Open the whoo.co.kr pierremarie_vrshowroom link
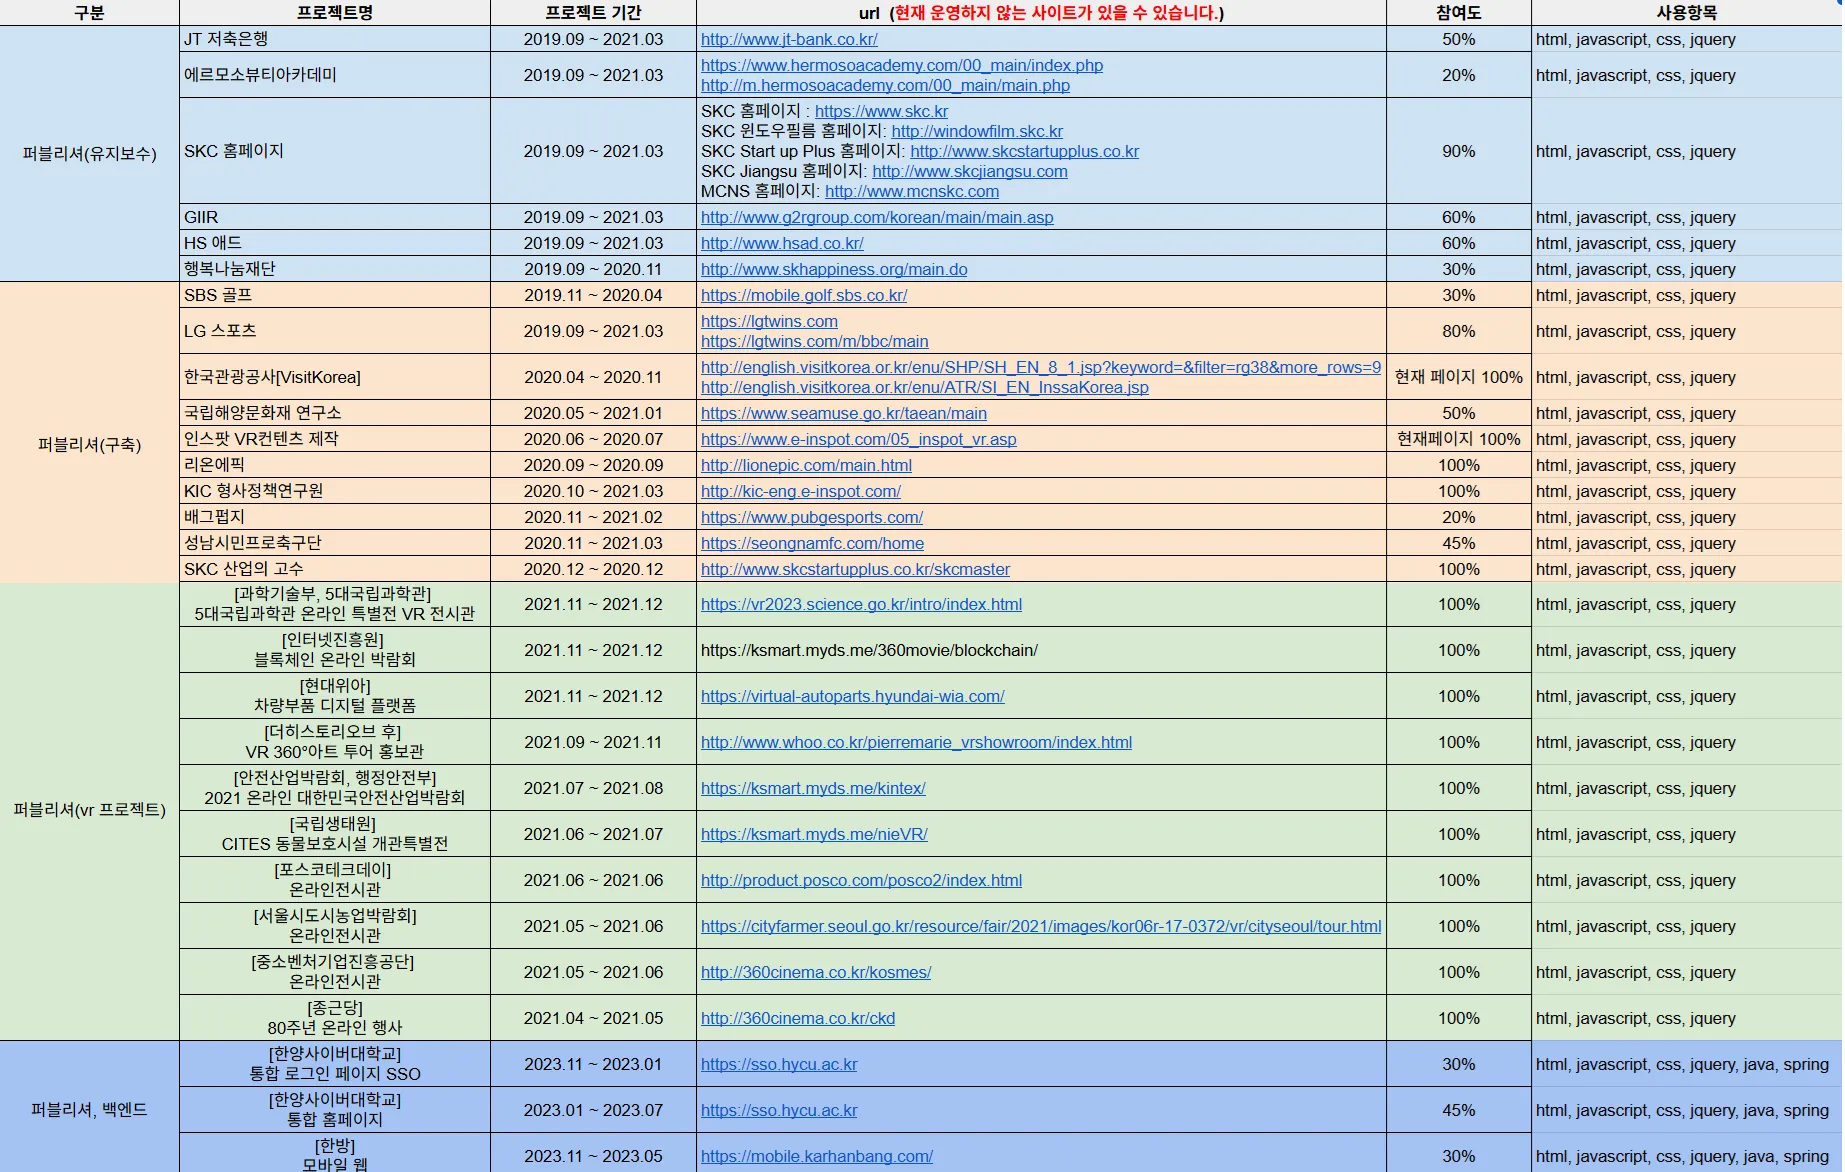1845x1172 pixels. coord(916,743)
